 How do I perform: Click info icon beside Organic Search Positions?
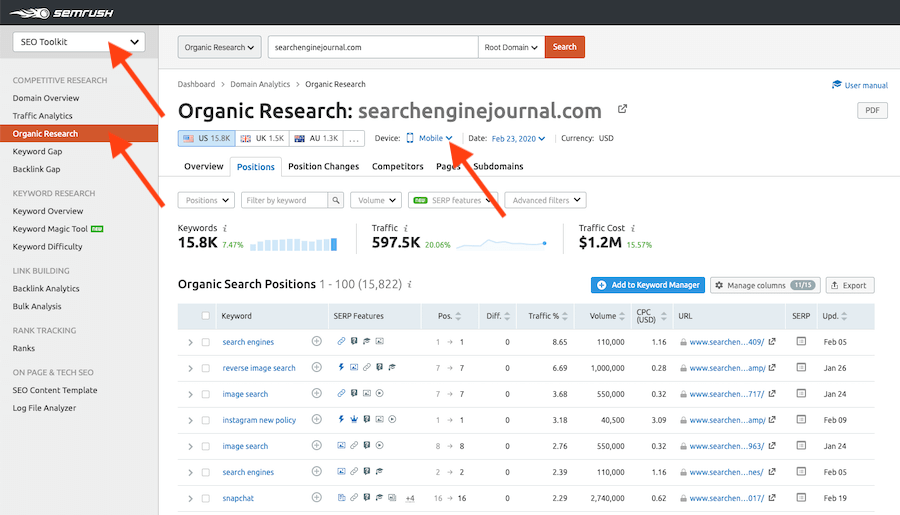(x=410, y=284)
